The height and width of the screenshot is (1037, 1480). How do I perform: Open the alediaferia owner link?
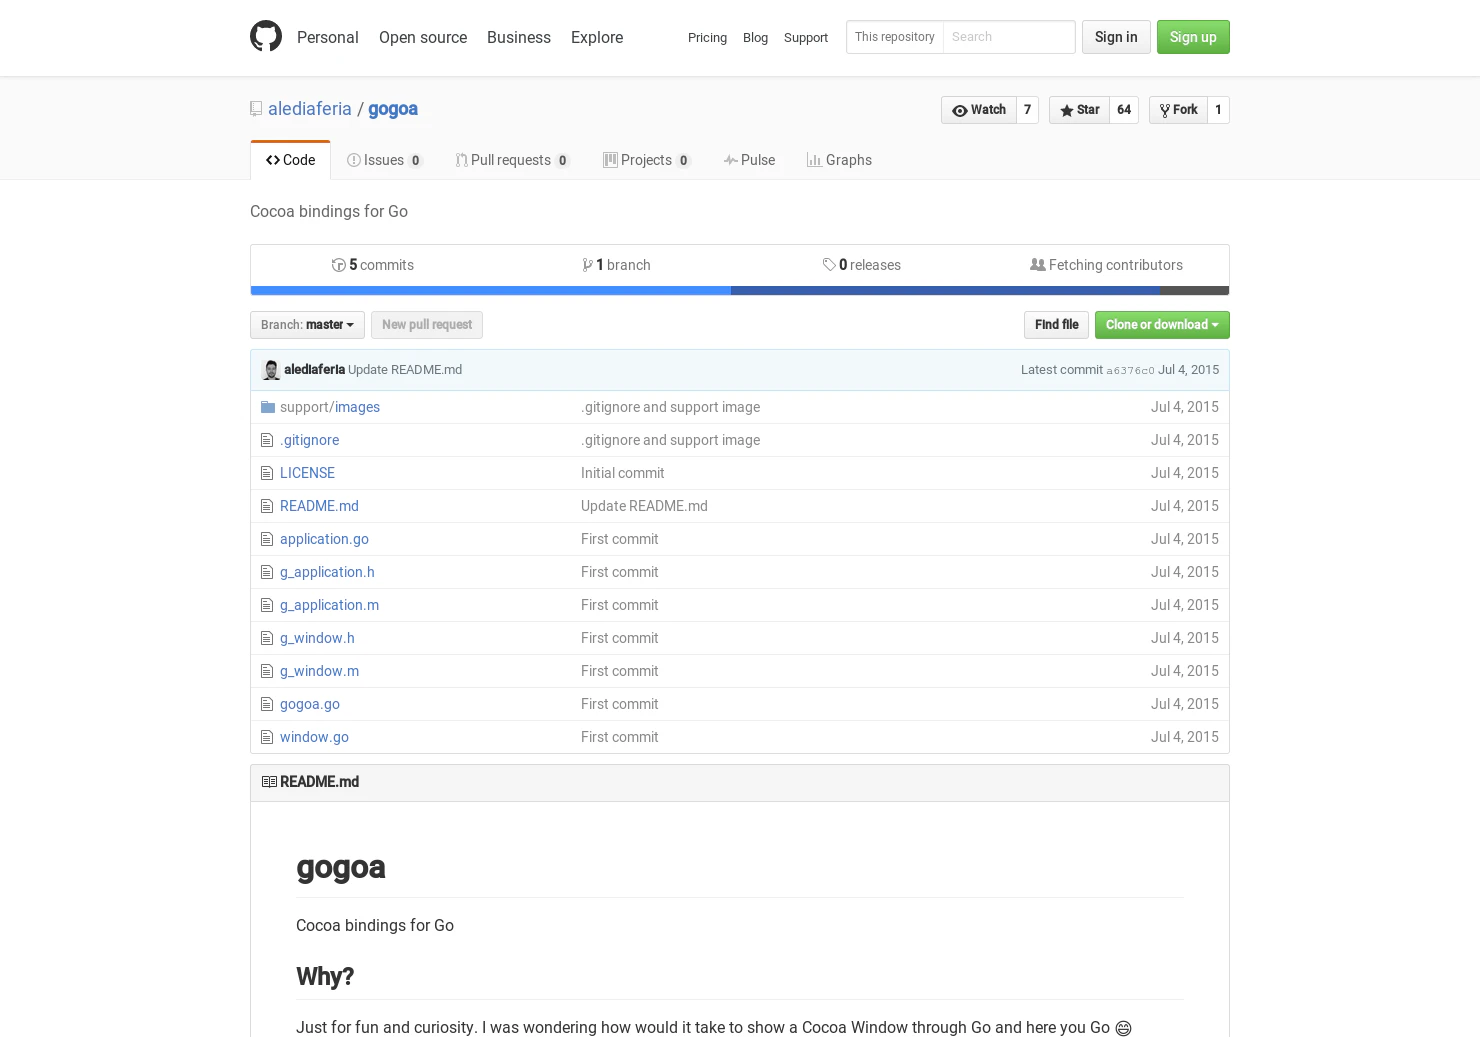pos(310,109)
